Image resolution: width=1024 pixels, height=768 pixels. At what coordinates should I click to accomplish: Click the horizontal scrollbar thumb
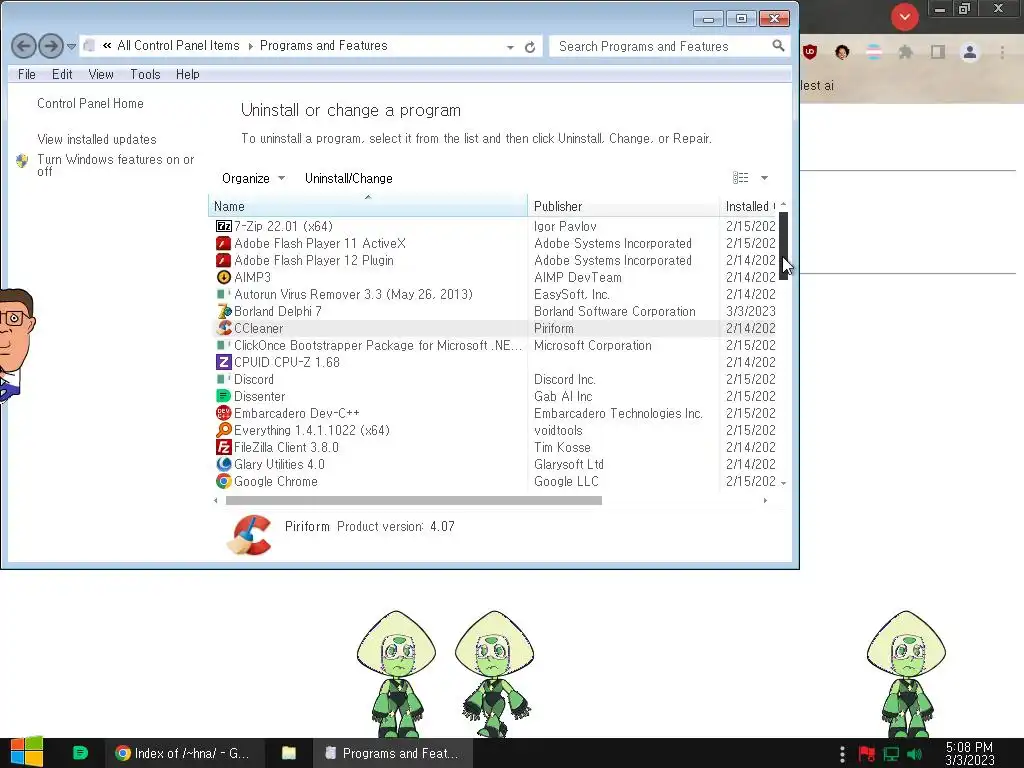(x=413, y=500)
